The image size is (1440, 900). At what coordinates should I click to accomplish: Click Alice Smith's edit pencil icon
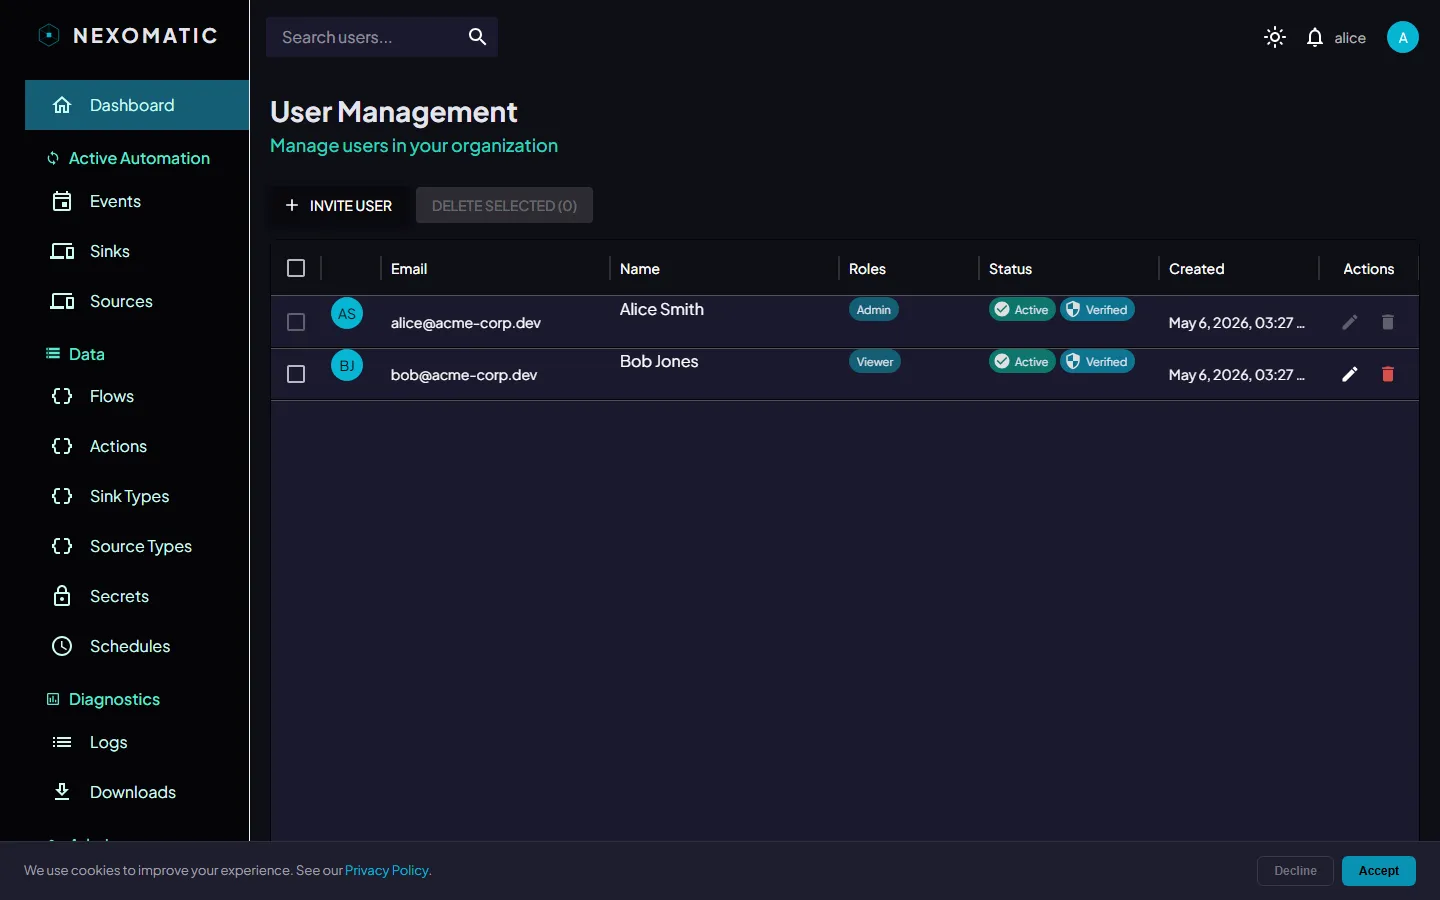click(1350, 322)
